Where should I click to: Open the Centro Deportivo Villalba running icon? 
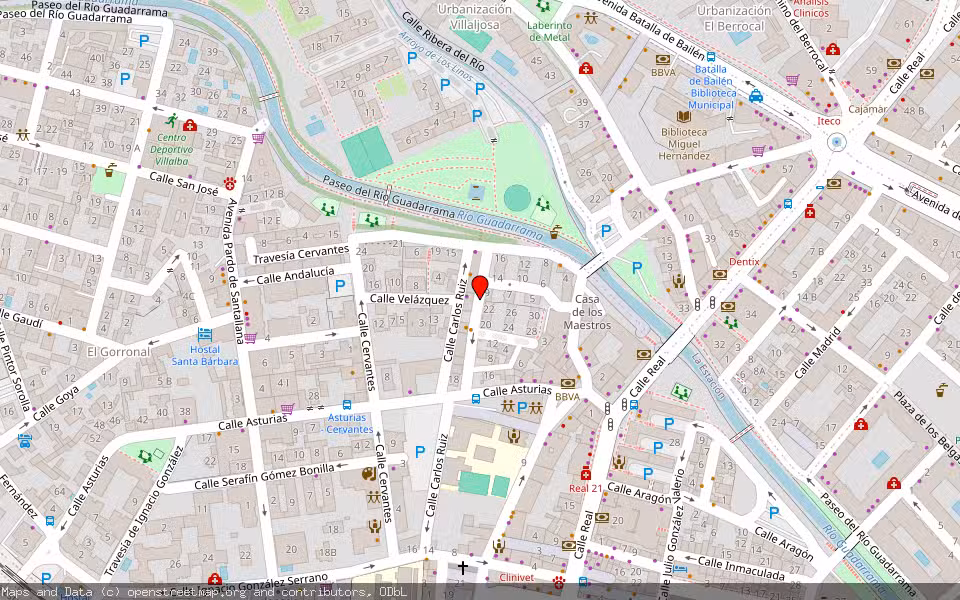point(172,120)
